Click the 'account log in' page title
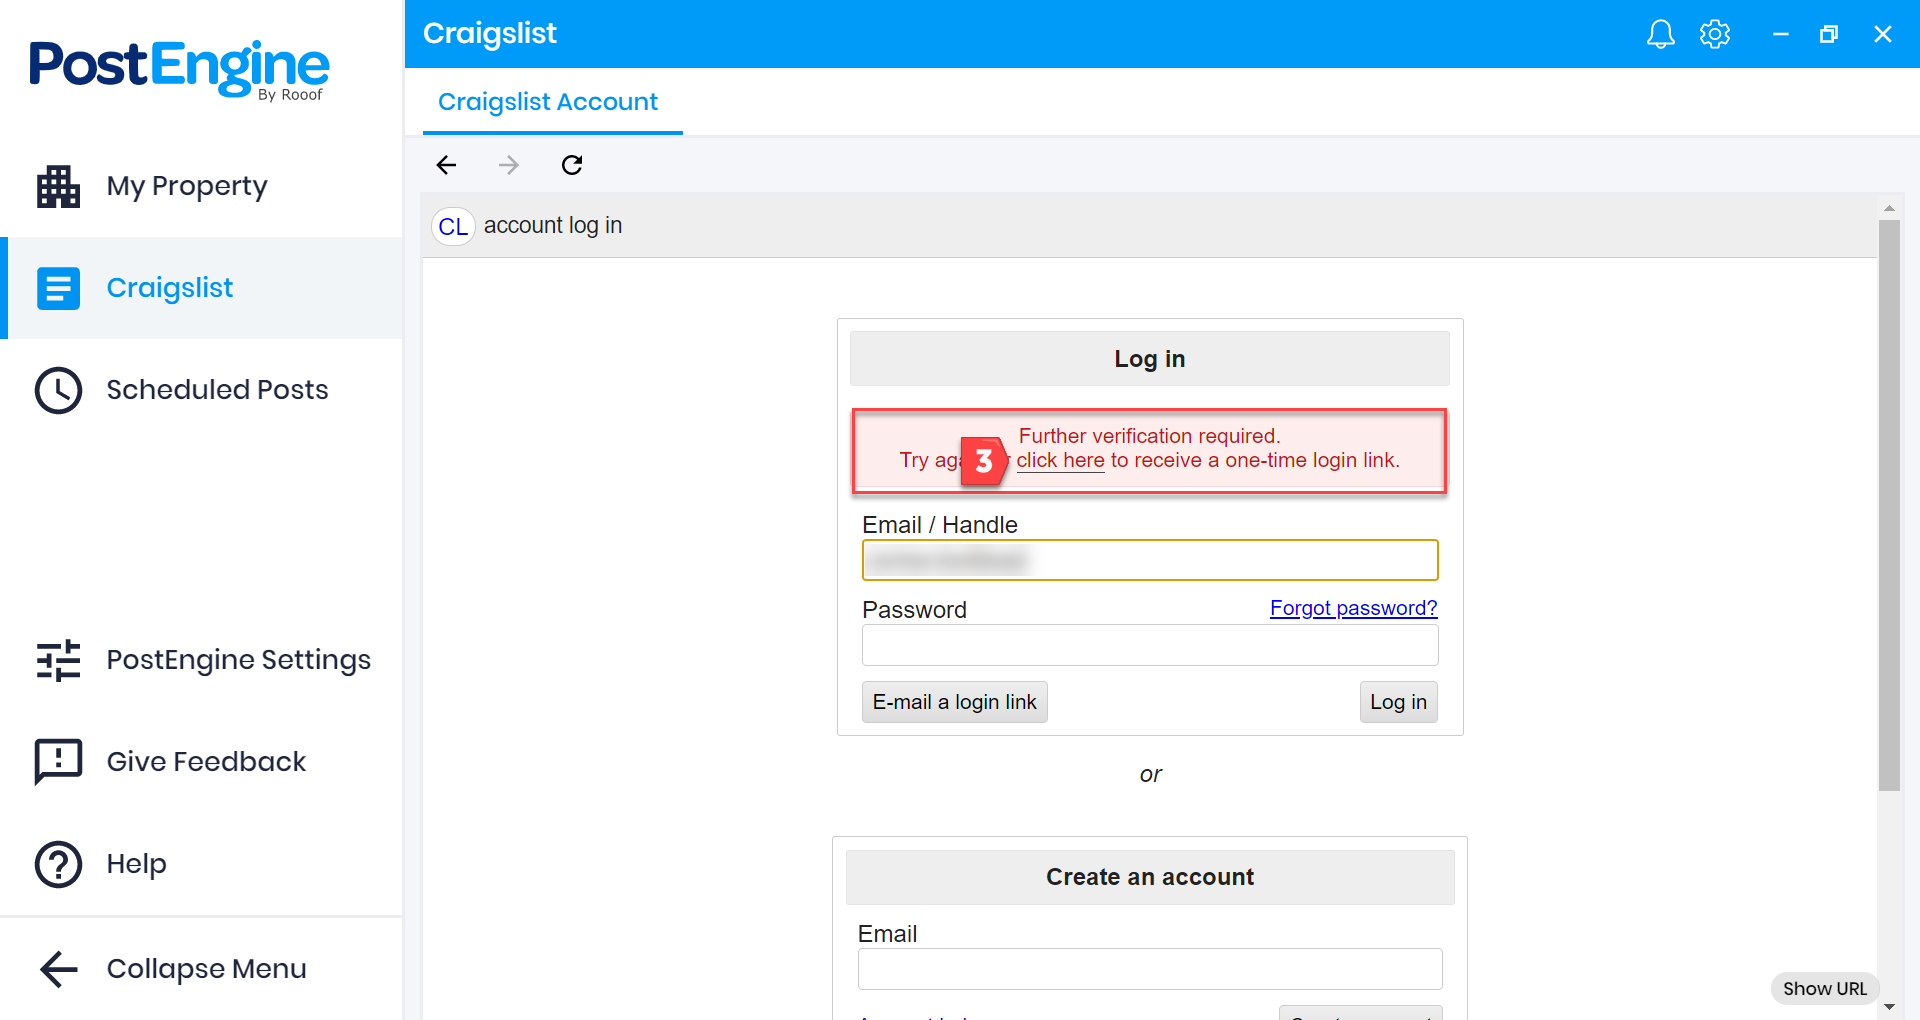Screen dimensions: 1920x1020 (x=553, y=226)
